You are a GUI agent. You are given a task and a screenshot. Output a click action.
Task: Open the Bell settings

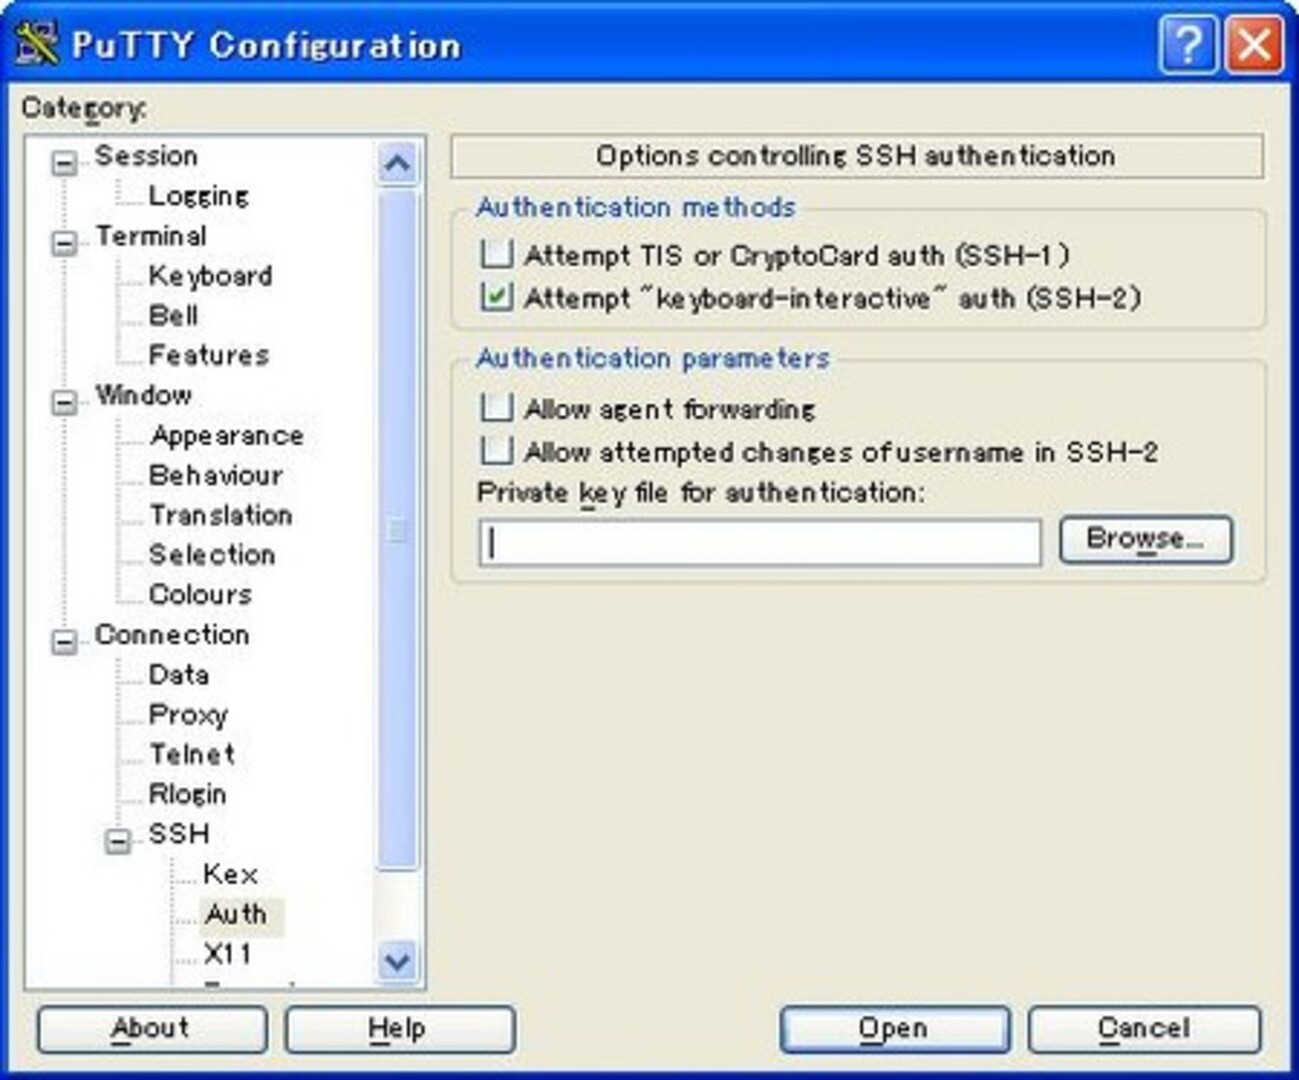click(x=173, y=316)
